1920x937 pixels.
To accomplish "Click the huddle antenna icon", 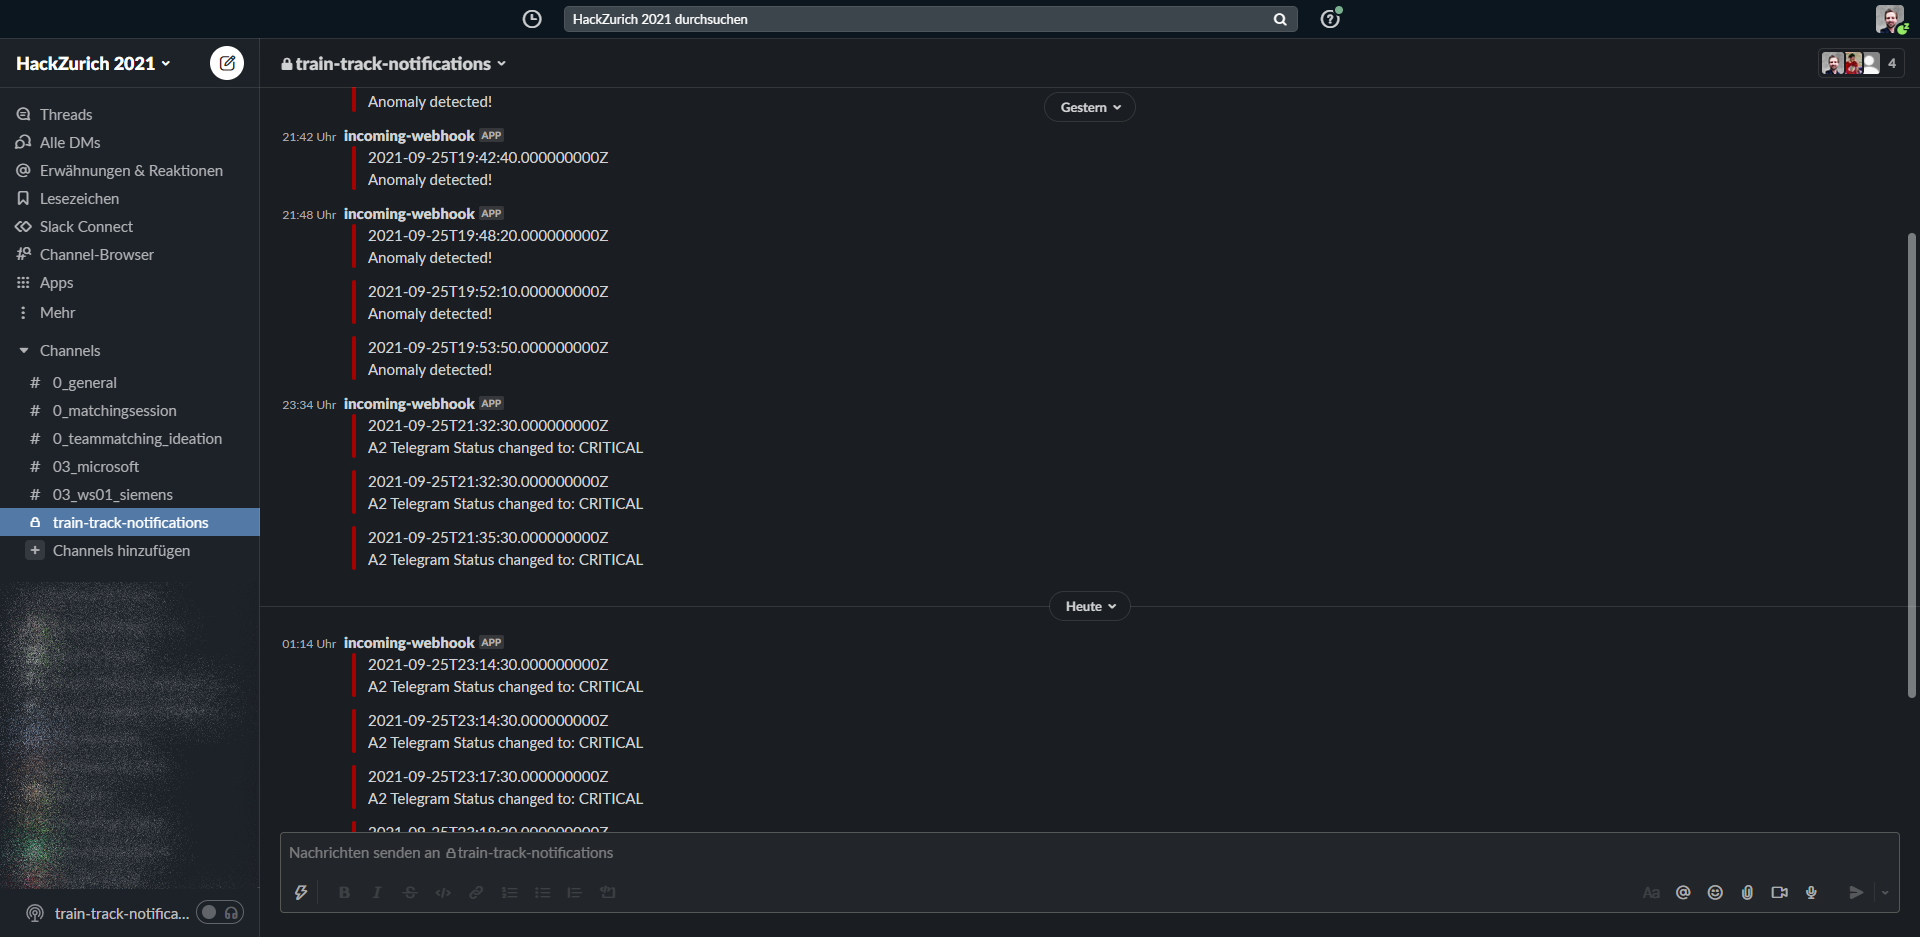I will [x=35, y=913].
